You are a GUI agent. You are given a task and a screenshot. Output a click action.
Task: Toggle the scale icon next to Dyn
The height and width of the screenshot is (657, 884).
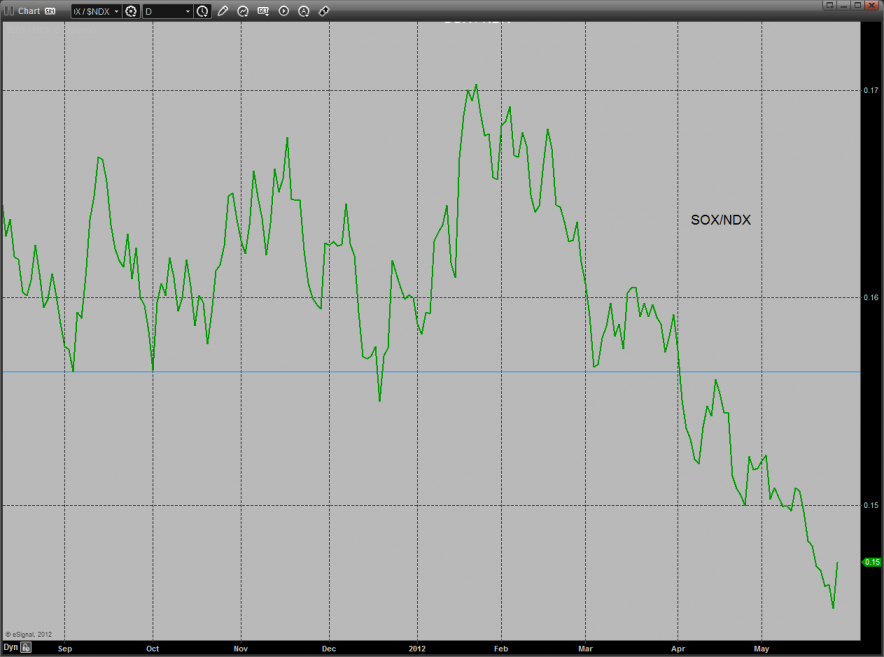pyautogui.click(x=27, y=647)
